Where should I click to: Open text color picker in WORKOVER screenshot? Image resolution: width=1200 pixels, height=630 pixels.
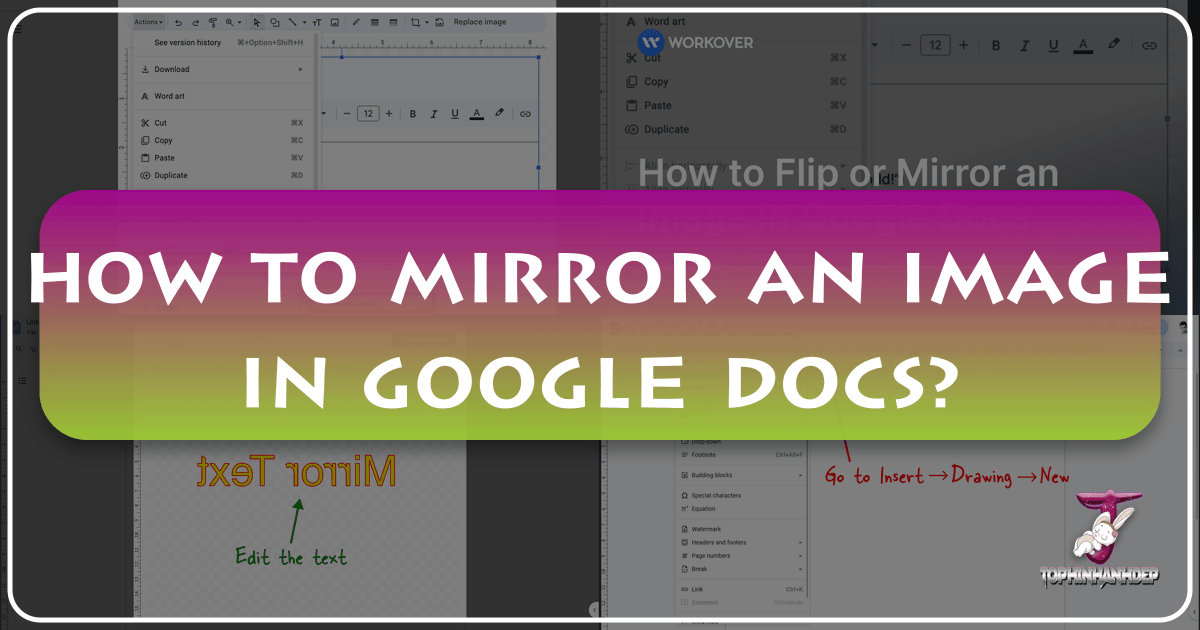click(x=1082, y=46)
